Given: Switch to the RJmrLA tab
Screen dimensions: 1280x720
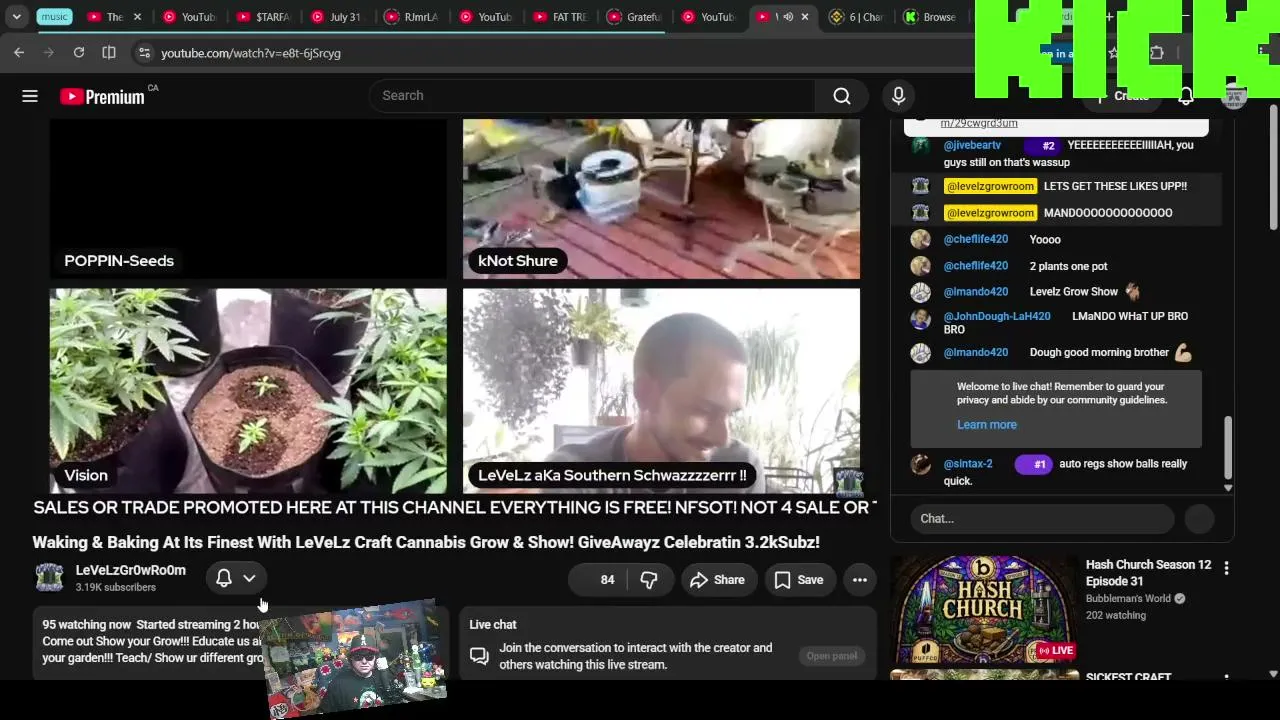Looking at the screenshot, I should (411, 17).
